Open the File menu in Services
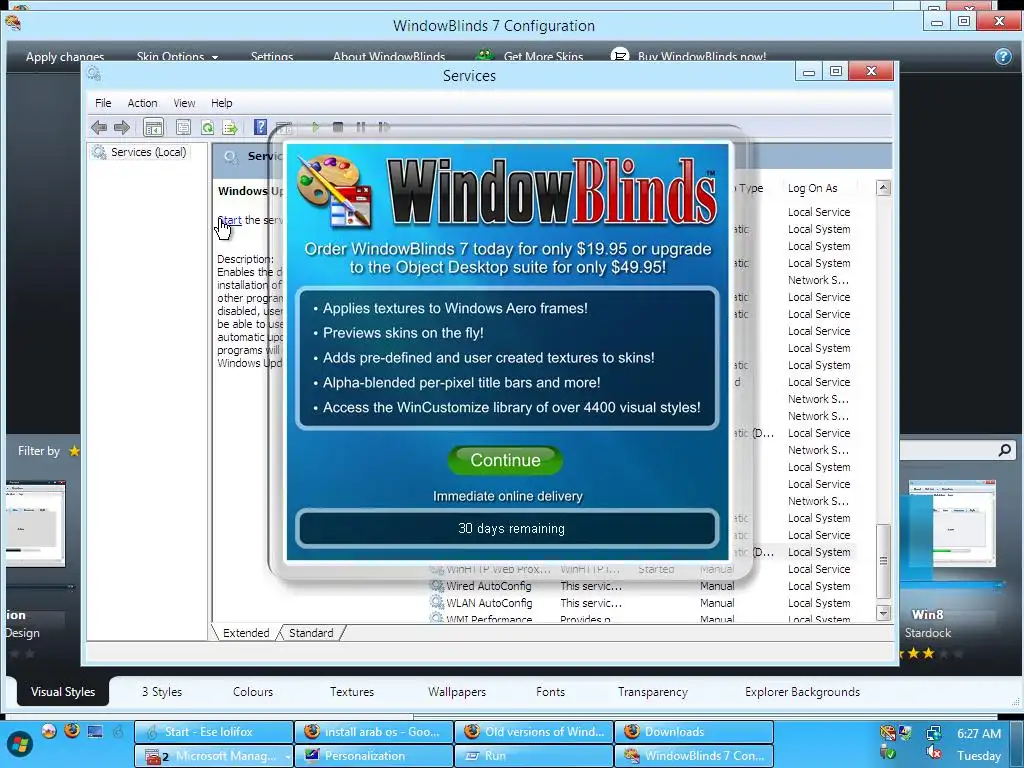The height and width of the screenshot is (768, 1024). coord(103,103)
